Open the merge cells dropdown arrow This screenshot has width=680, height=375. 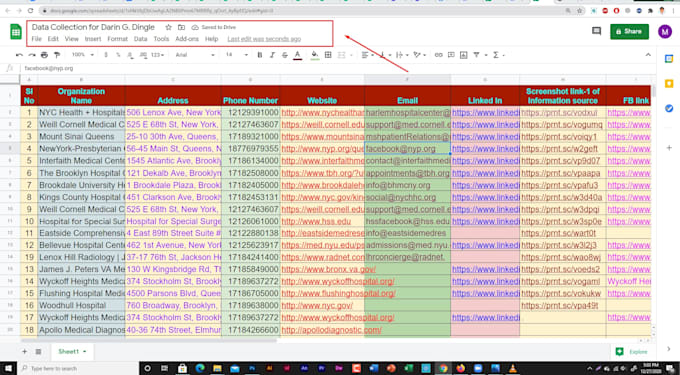tap(351, 55)
